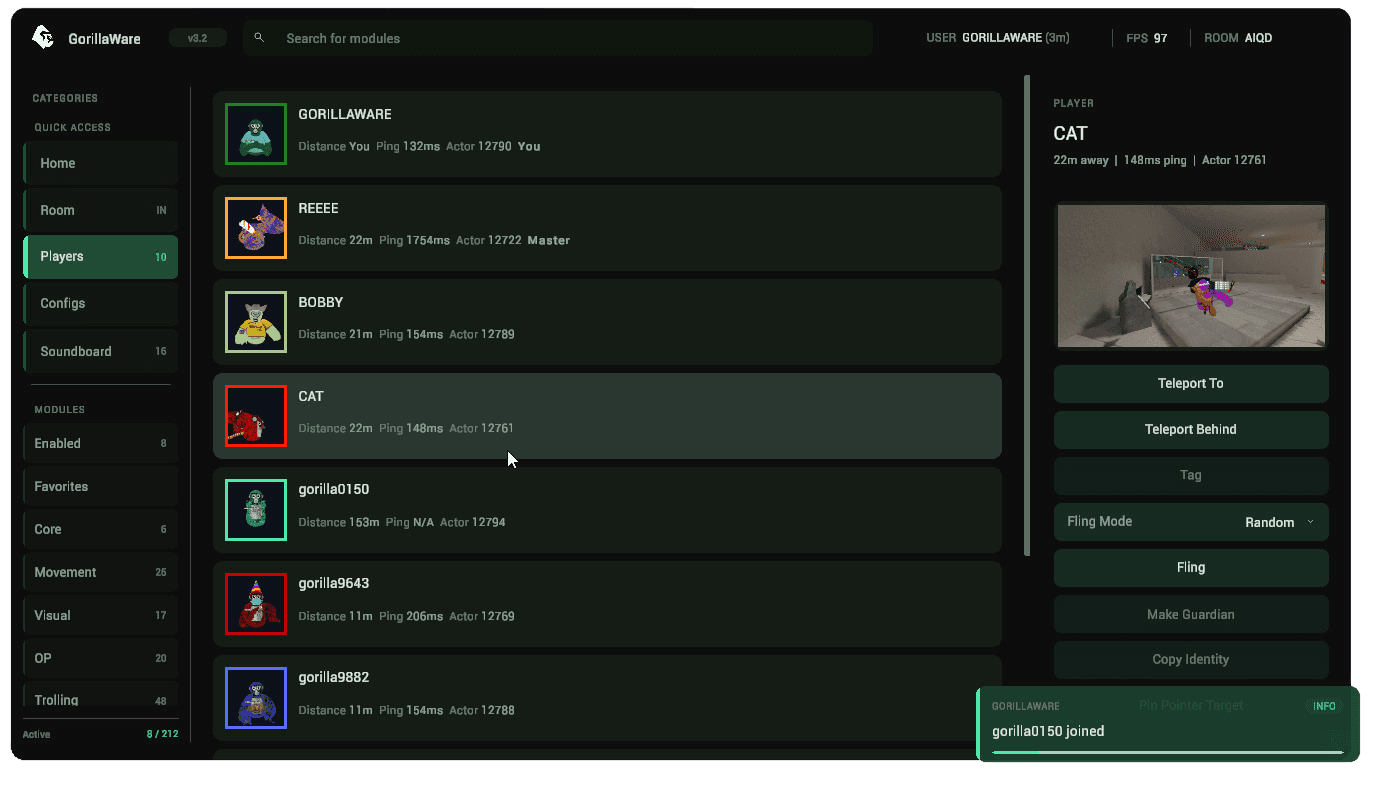The width and height of the screenshot is (1386, 790).
Task: Show Enabled modules
Action: point(101,443)
